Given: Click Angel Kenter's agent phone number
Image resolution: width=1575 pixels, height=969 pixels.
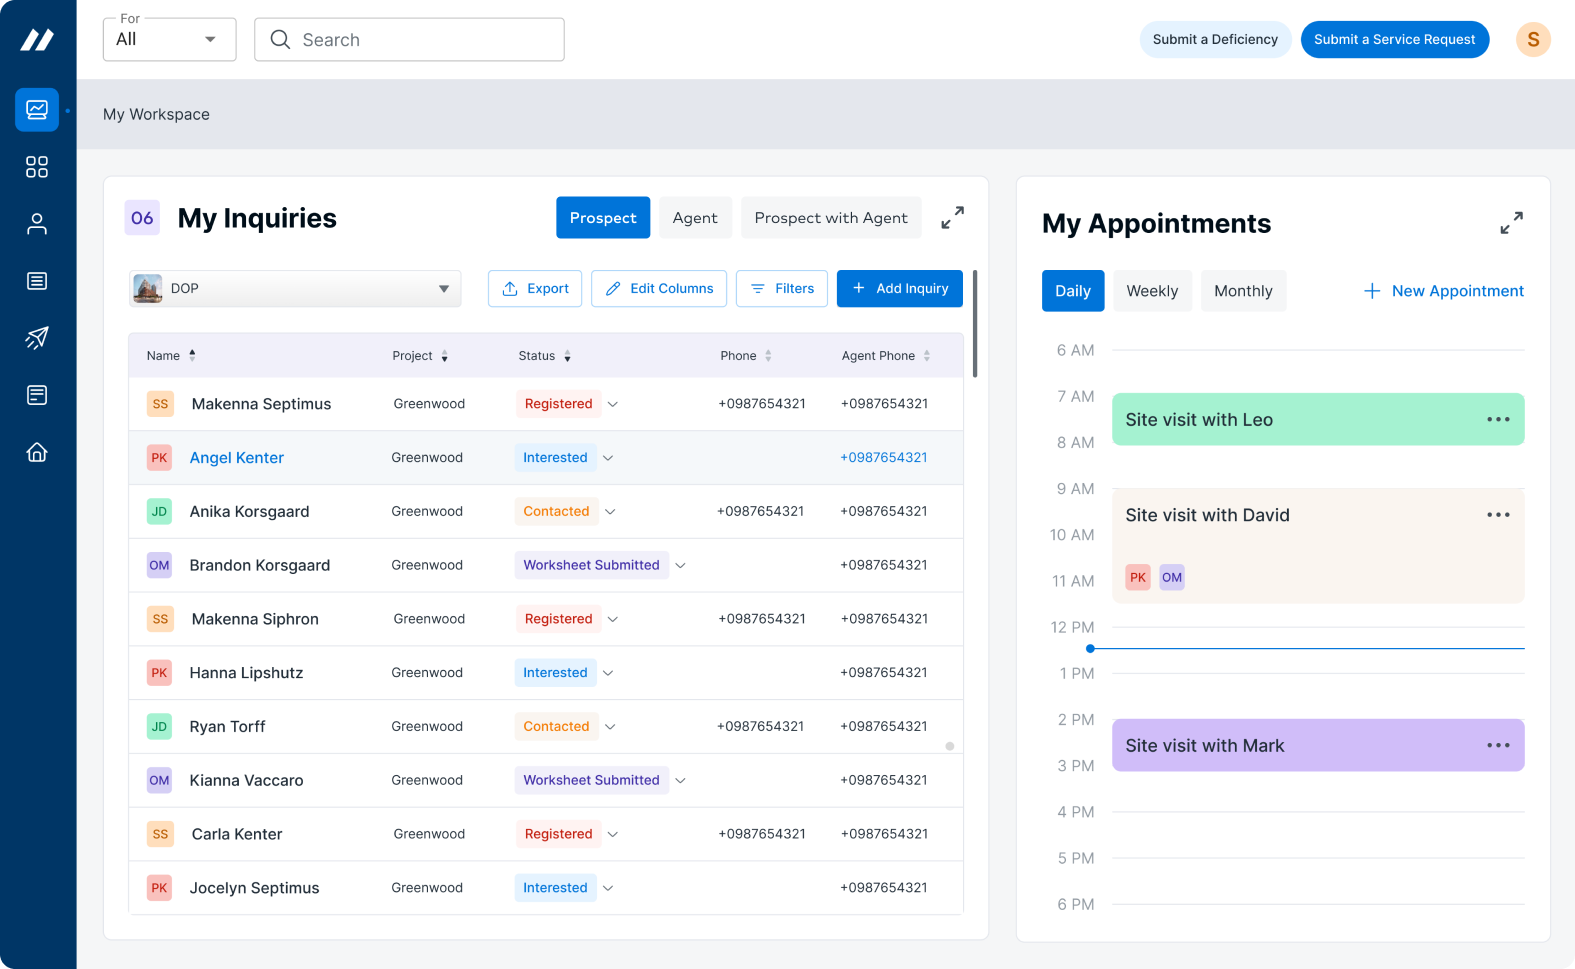Looking at the screenshot, I should click(884, 458).
